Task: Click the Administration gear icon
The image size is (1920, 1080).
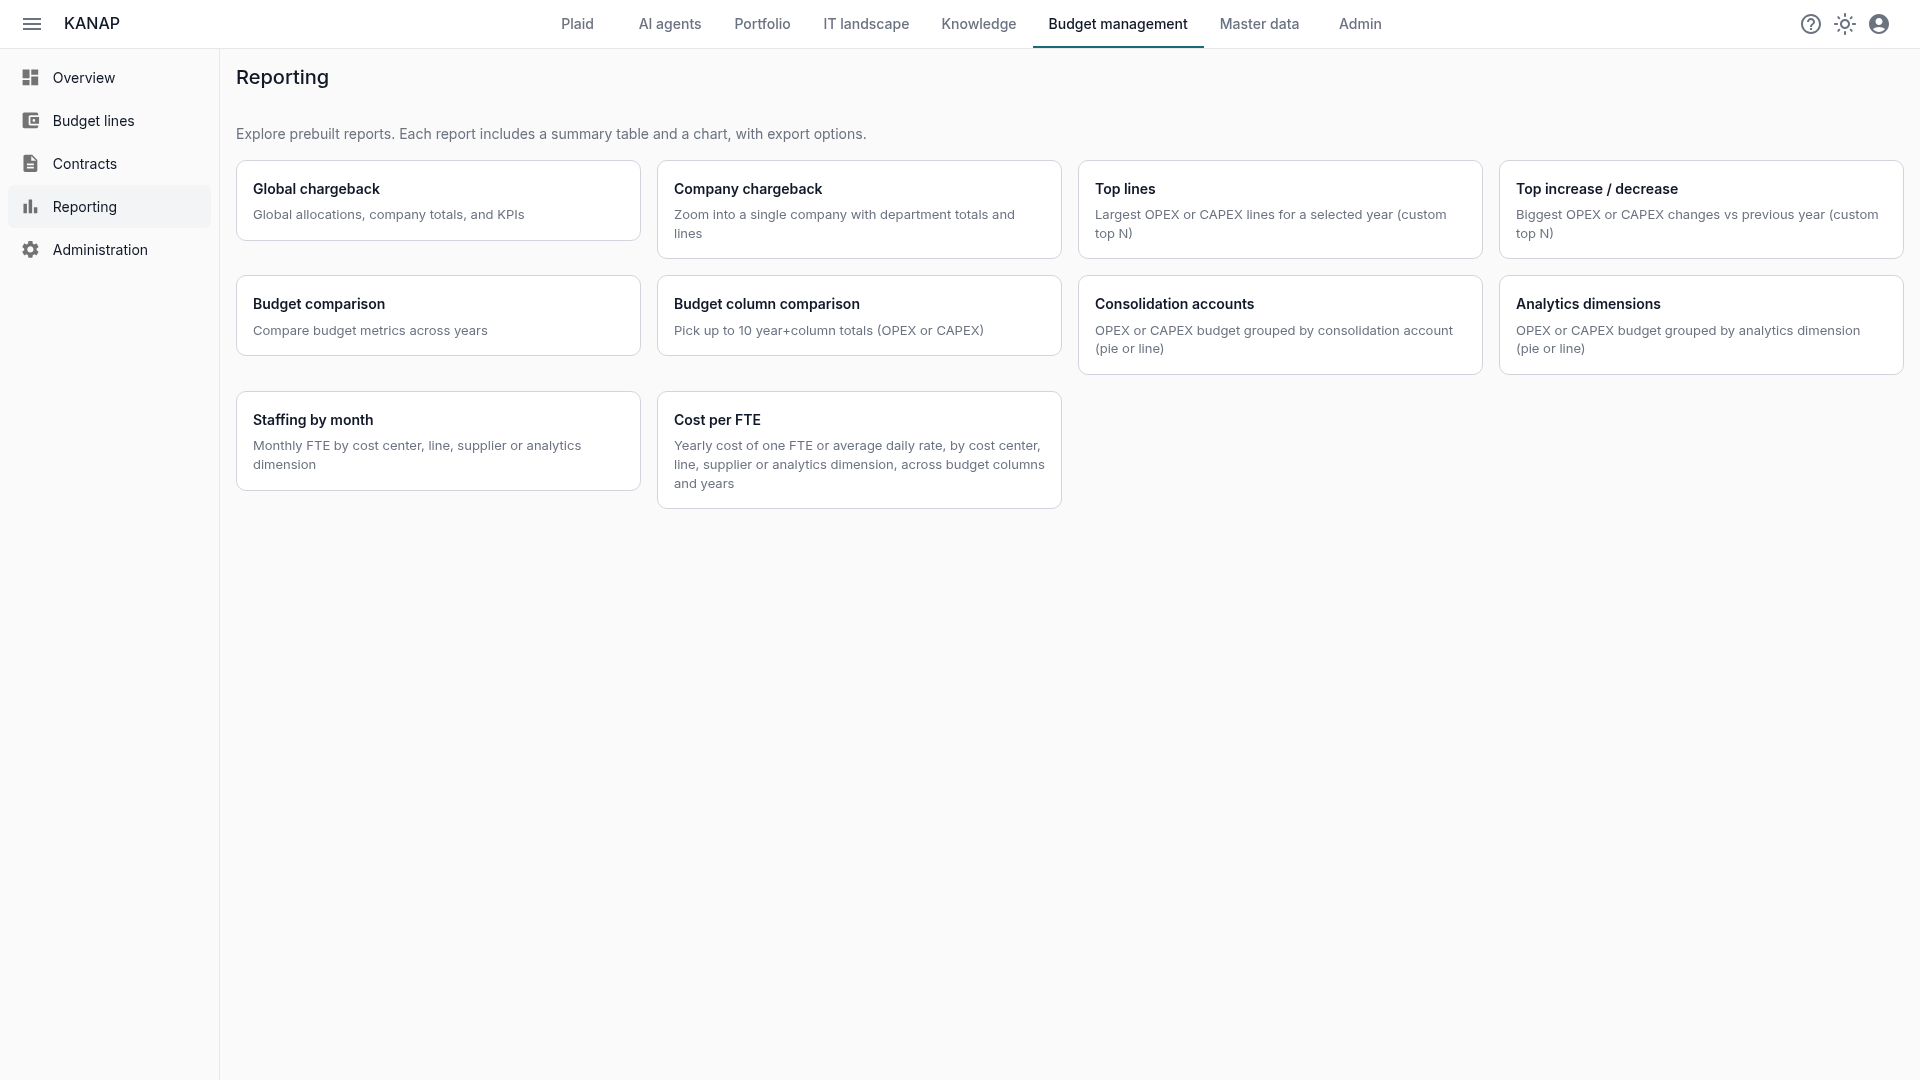Action: tap(31, 249)
